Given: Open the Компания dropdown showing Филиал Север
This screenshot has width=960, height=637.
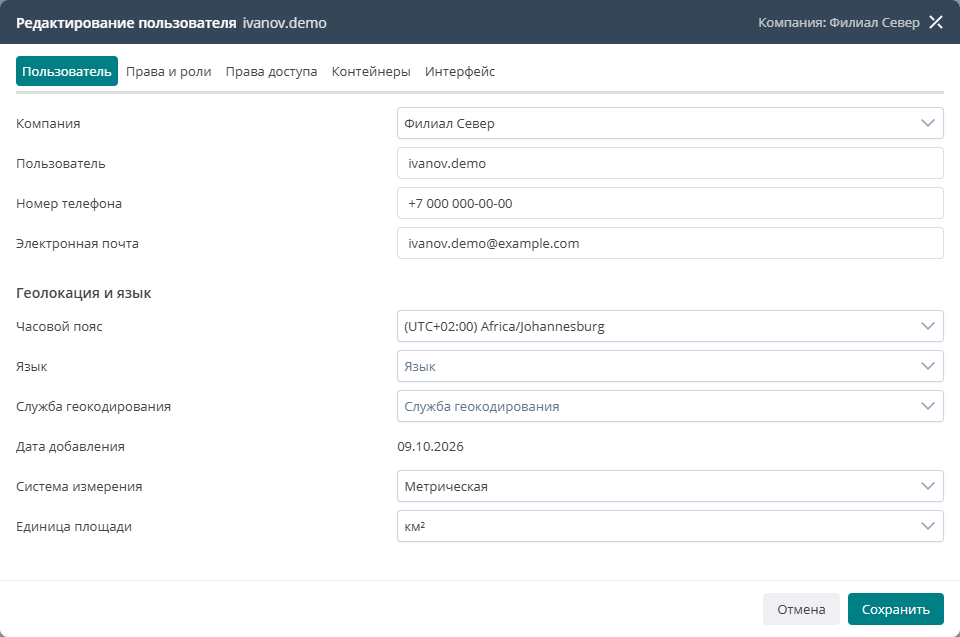Looking at the screenshot, I should [x=670, y=123].
